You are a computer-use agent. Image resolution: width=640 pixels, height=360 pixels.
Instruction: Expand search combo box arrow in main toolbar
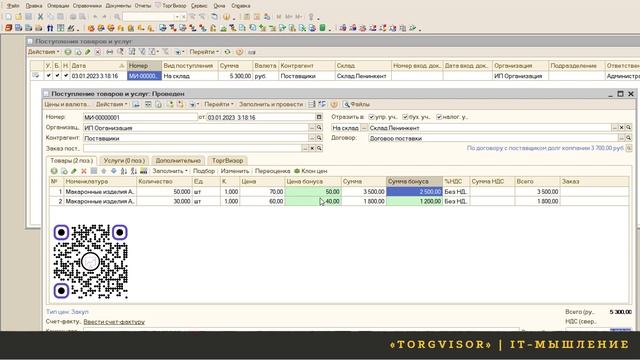(177, 17)
